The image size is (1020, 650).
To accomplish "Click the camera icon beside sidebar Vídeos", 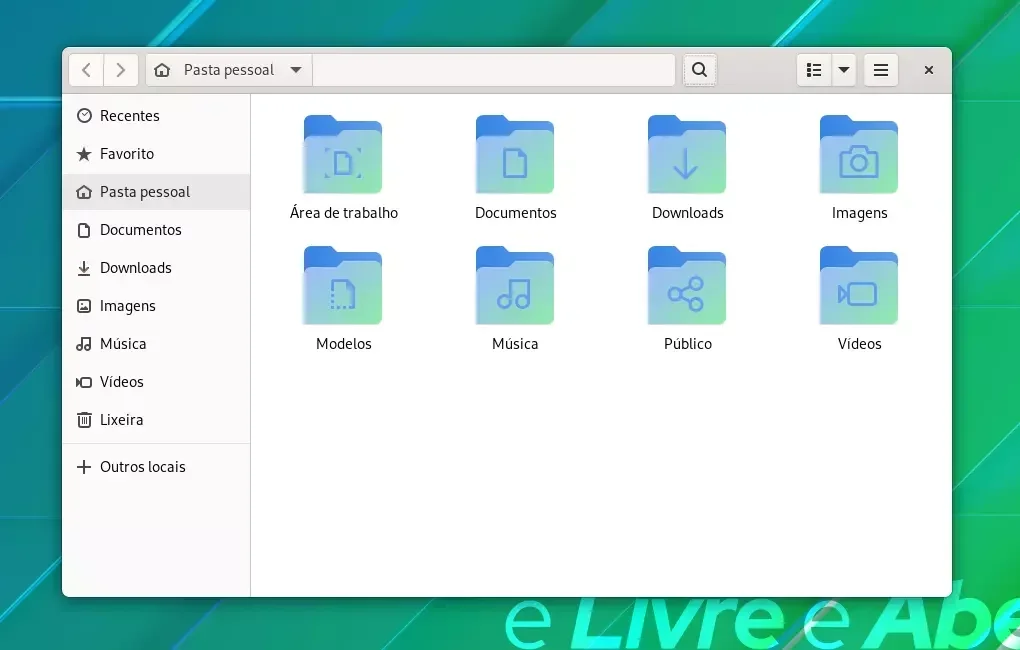I will coord(84,382).
